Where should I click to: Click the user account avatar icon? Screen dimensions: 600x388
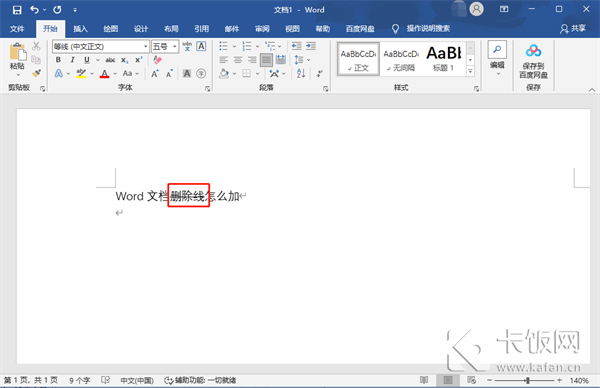476,9
